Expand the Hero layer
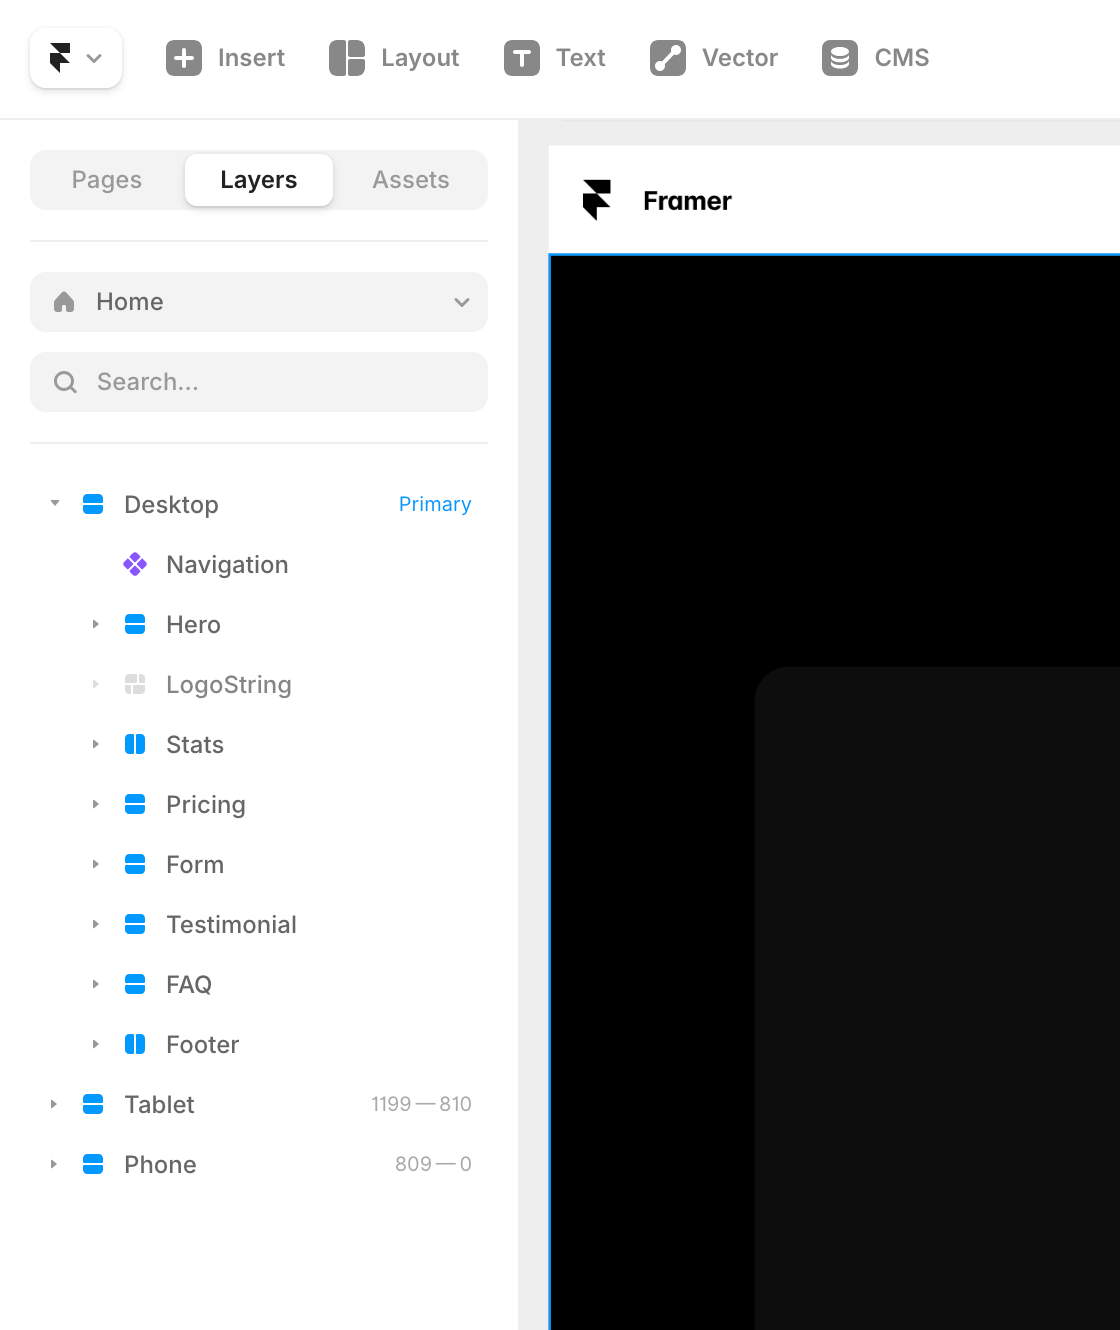1120x1330 pixels. [96, 624]
